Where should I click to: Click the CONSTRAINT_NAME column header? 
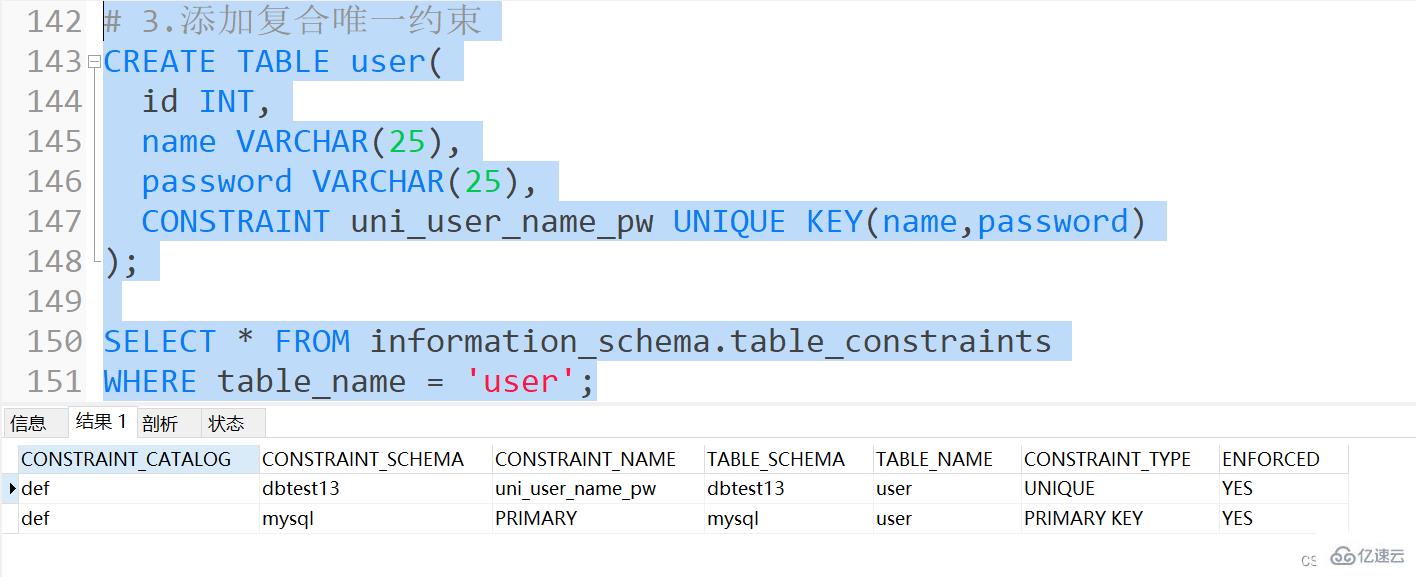pyautogui.click(x=585, y=459)
